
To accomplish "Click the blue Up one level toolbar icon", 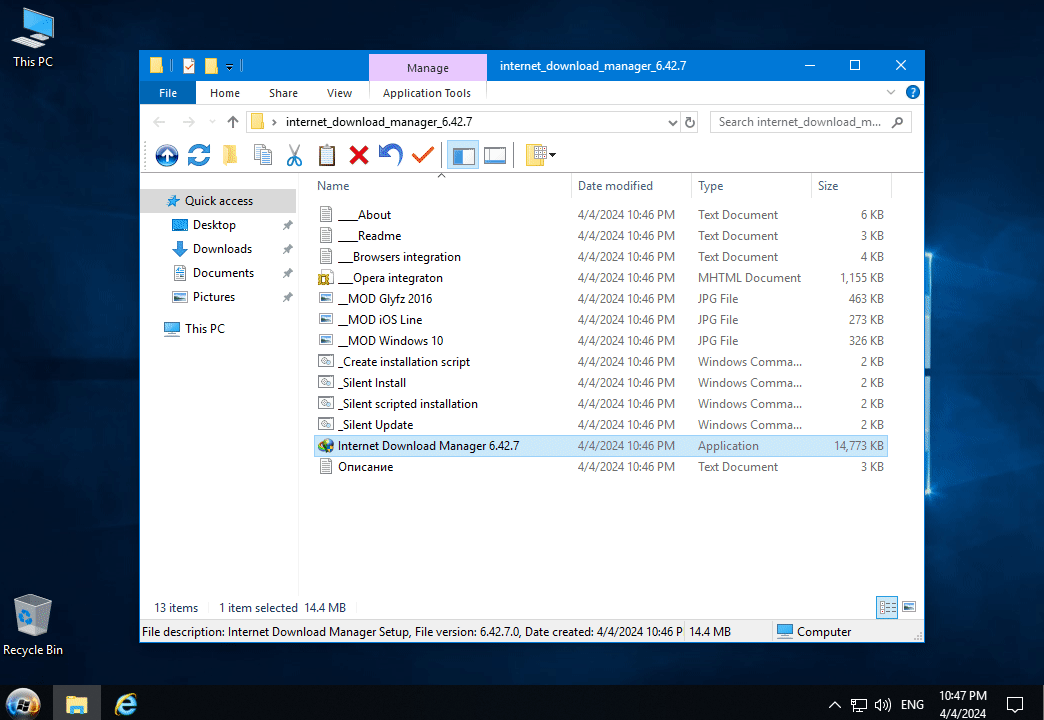I will [166, 155].
